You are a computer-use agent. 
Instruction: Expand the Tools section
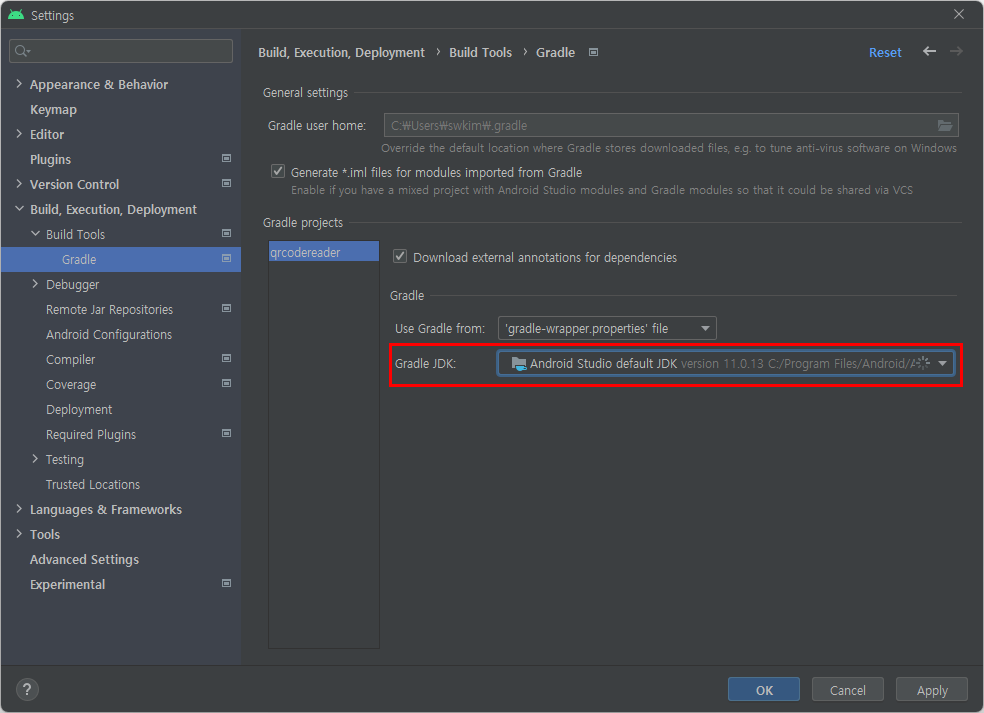tap(19, 534)
